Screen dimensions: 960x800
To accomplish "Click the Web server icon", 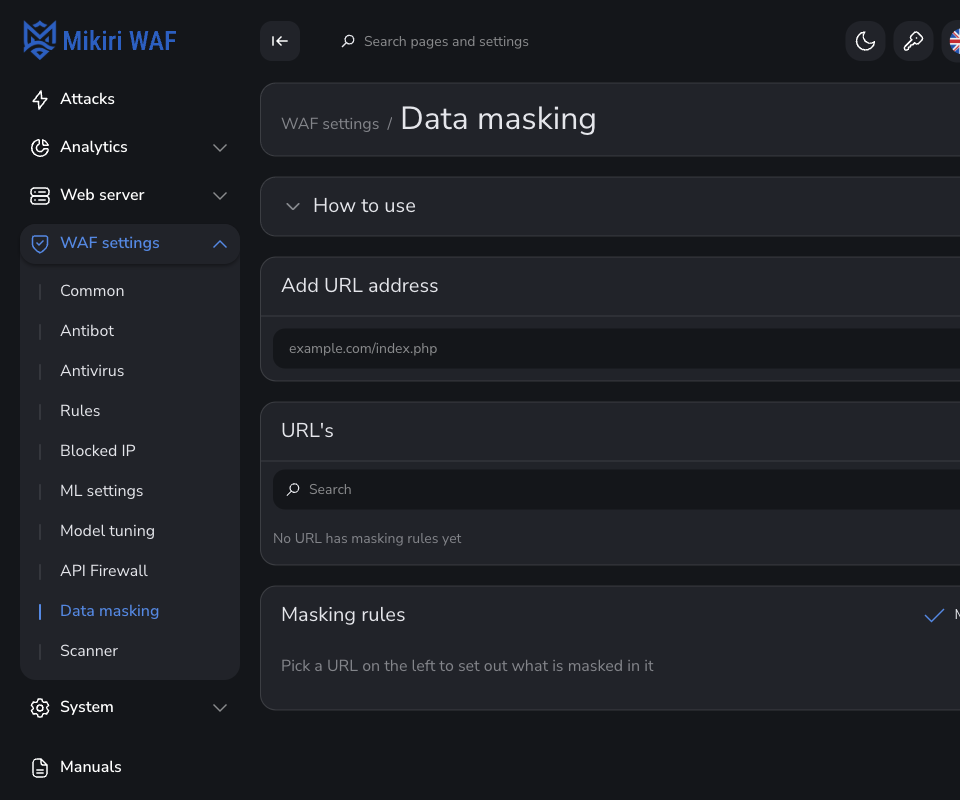I will pyautogui.click(x=40, y=195).
